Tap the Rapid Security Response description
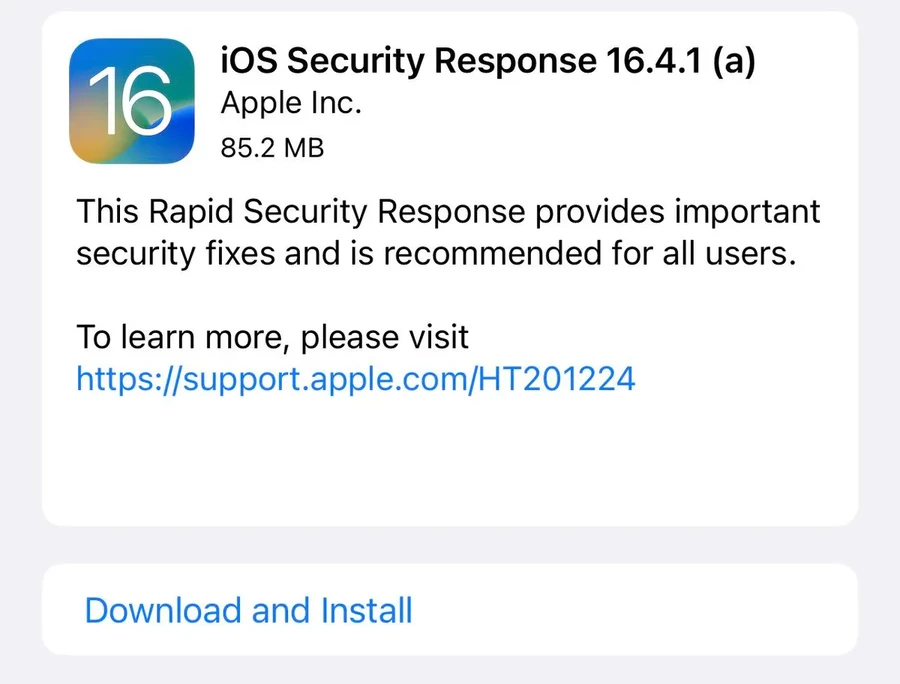Image resolution: width=900 pixels, height=684 pixels. 448,232
